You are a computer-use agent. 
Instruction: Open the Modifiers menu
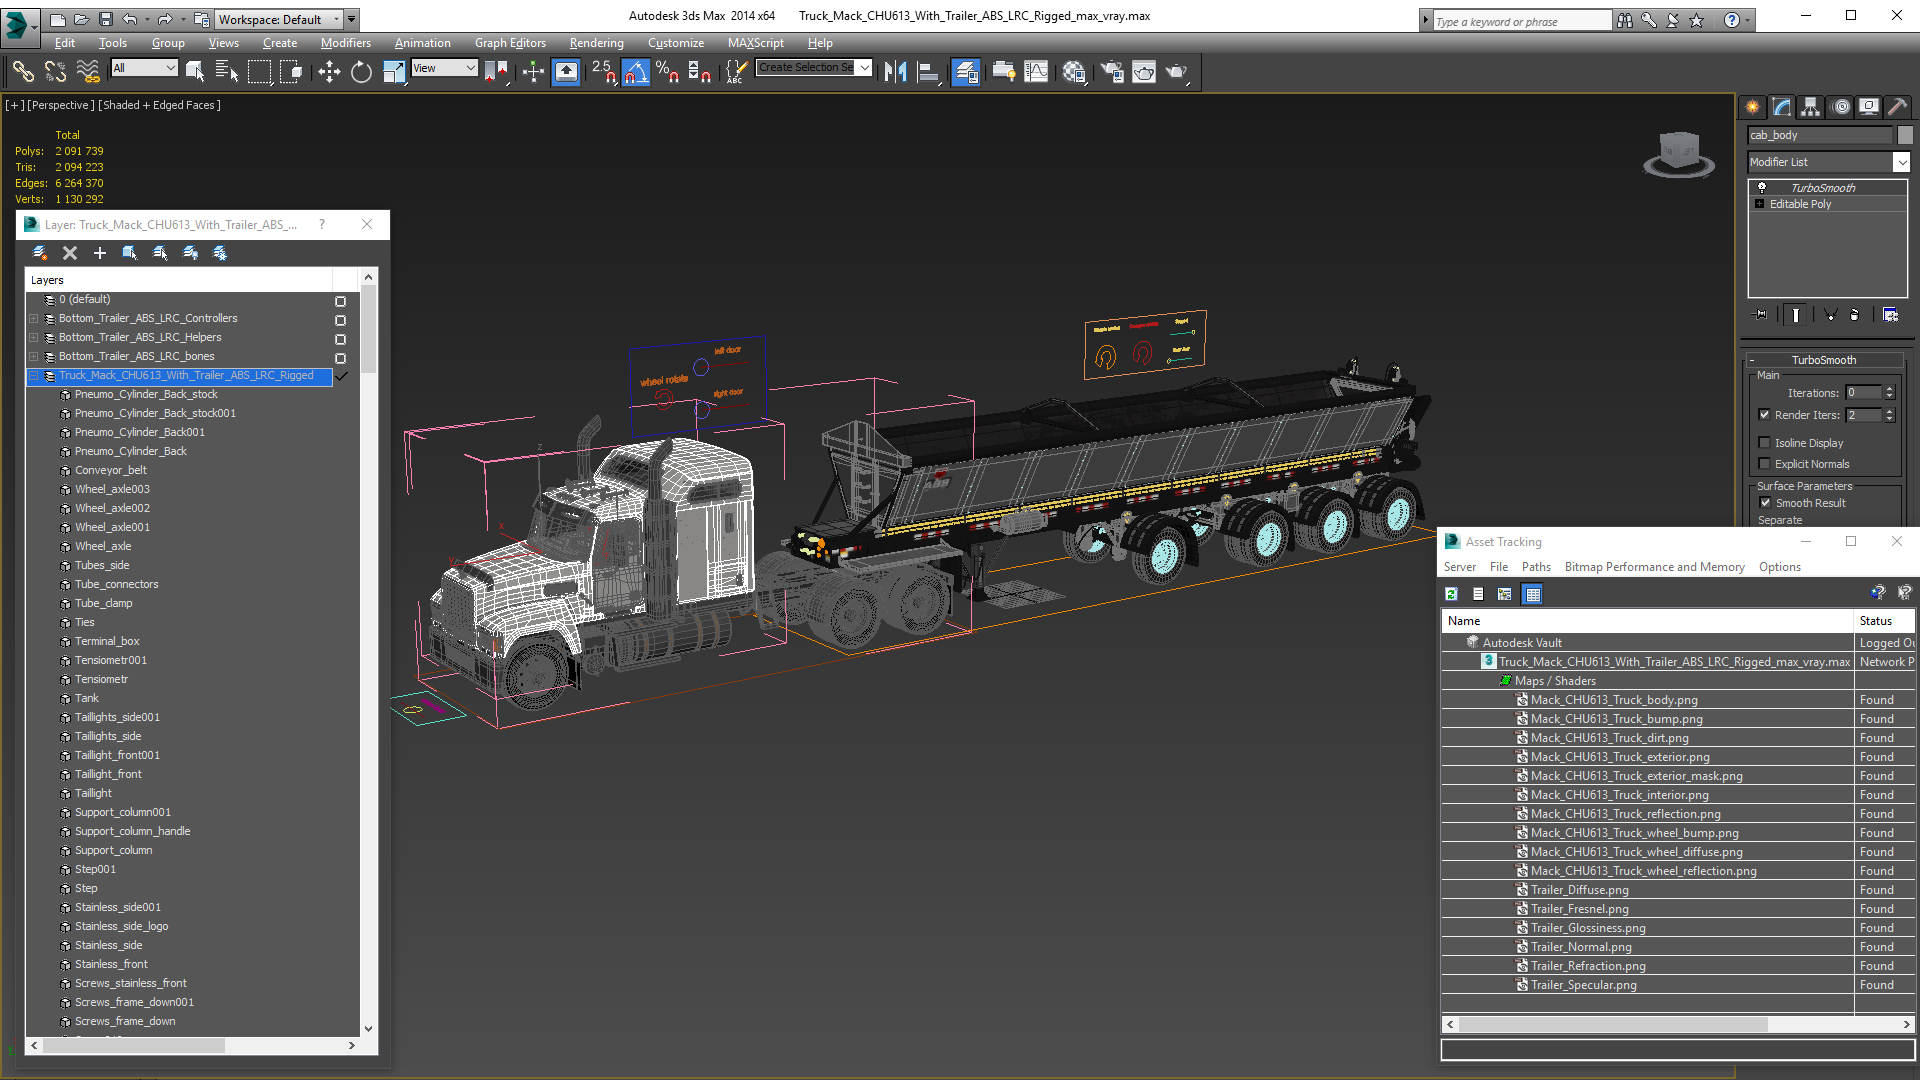coord(345,43)
